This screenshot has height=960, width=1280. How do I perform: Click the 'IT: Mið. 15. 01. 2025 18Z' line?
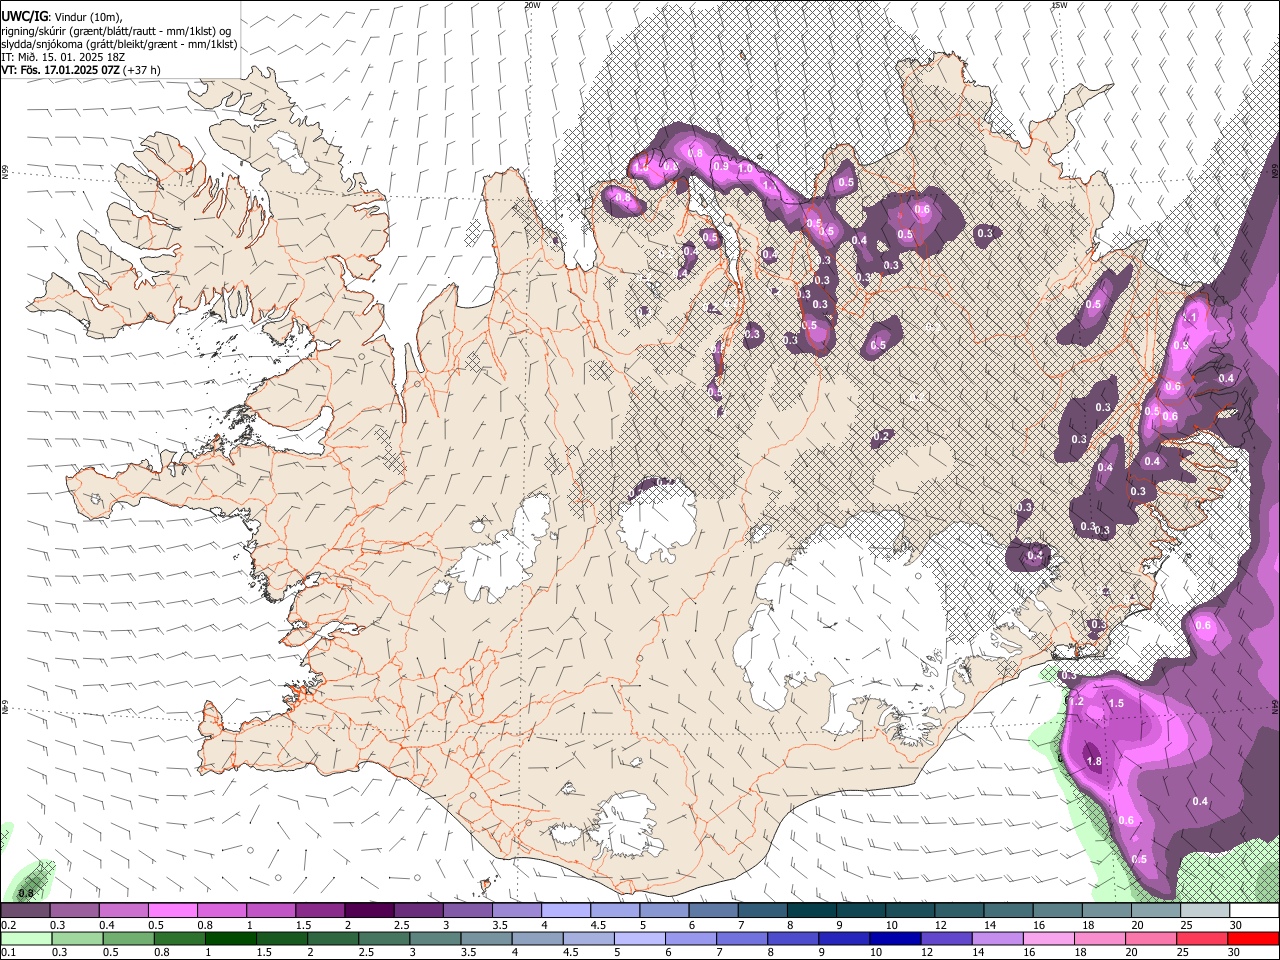point(64,57)
